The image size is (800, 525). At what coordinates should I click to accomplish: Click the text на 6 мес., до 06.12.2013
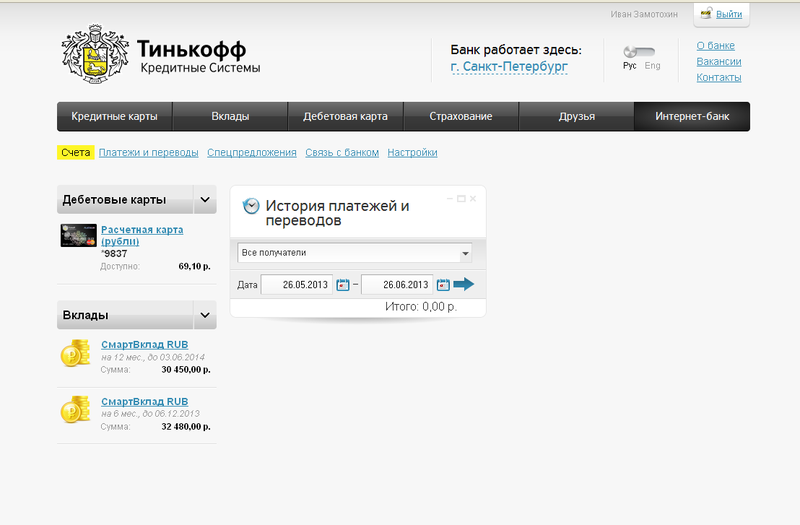click(150, 414)
